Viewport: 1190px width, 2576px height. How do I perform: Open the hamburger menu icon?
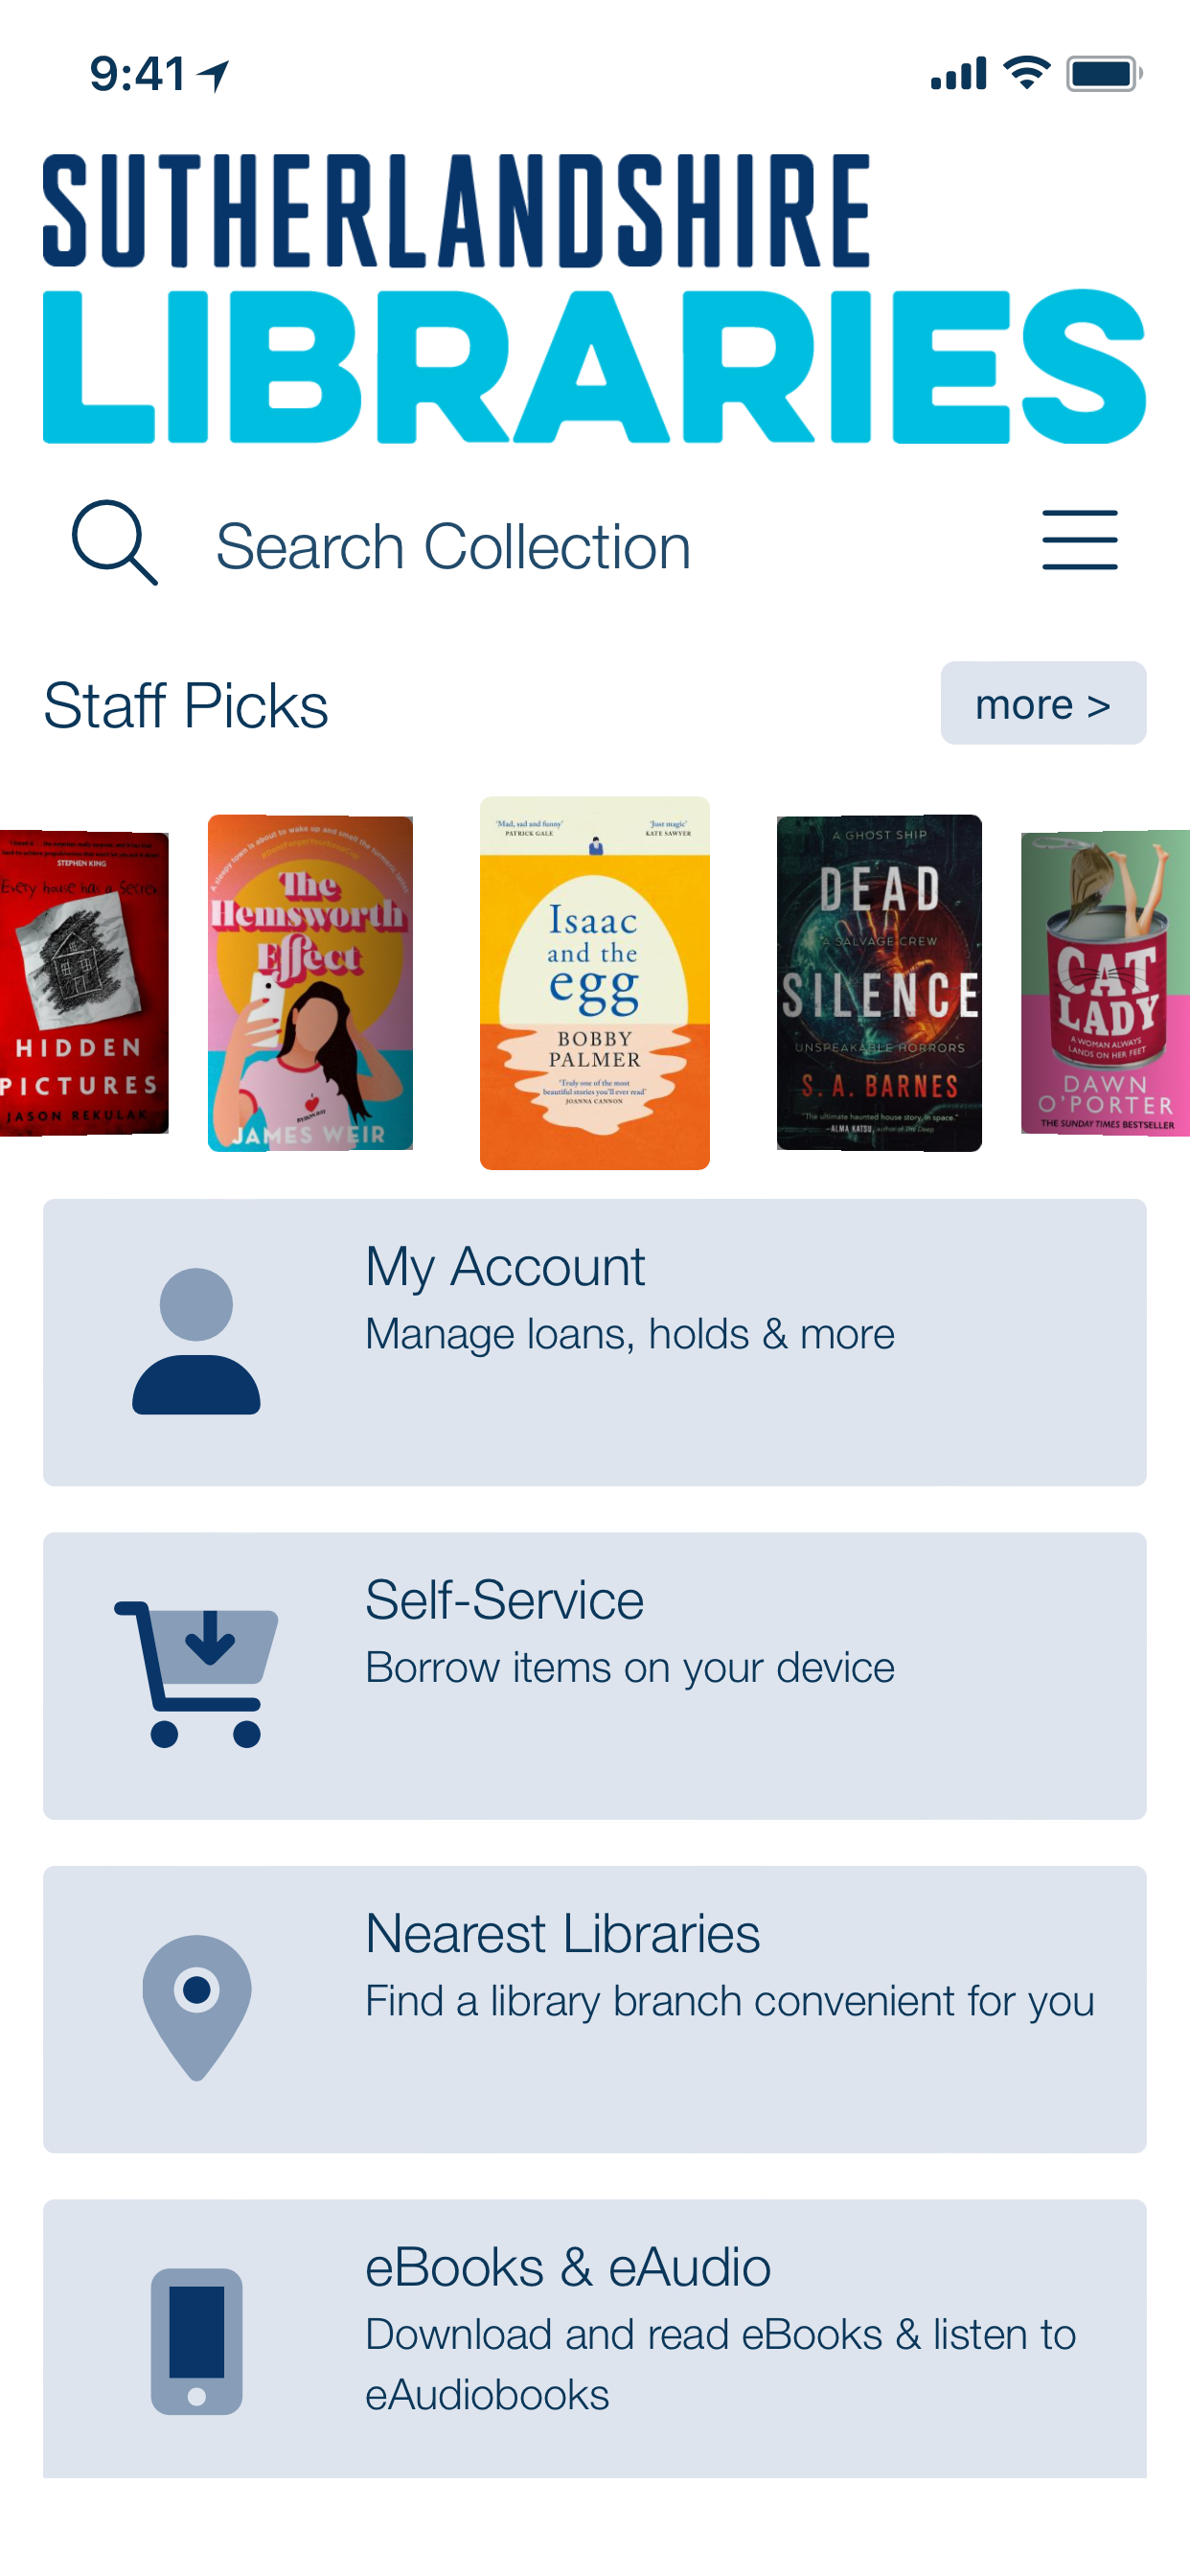coord(1079,540)
